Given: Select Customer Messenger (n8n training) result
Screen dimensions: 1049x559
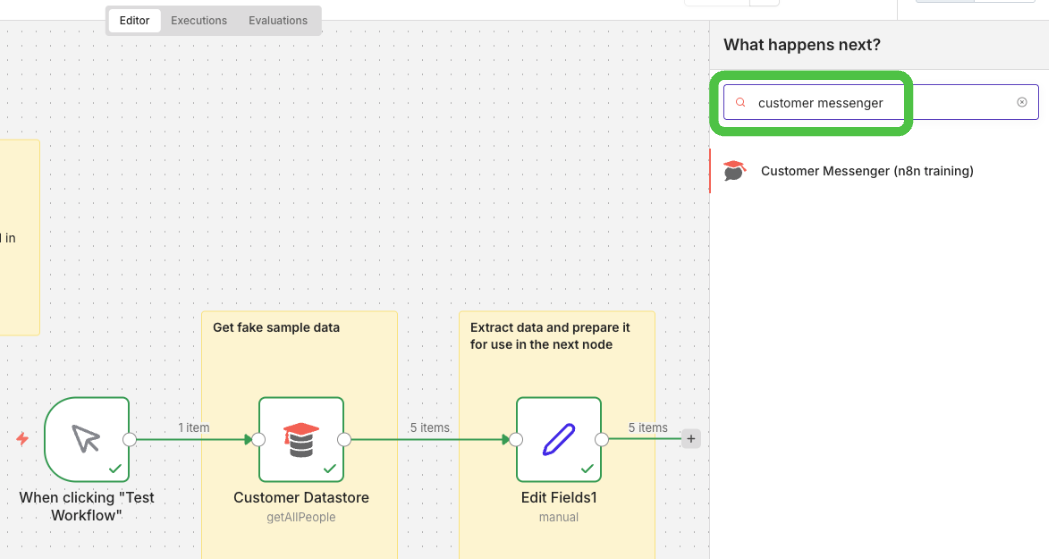Looking at the screenshot, I should (x=879, y=171).
